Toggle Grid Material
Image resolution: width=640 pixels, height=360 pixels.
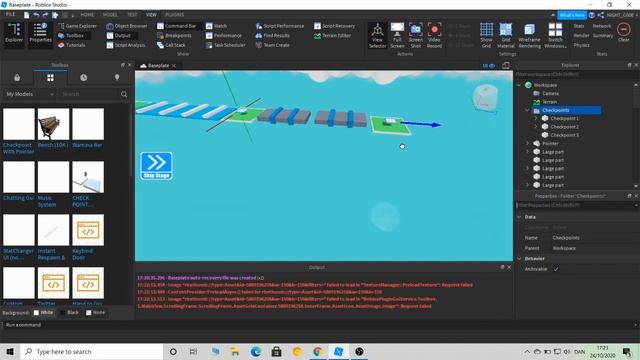(x=506, y=36)
